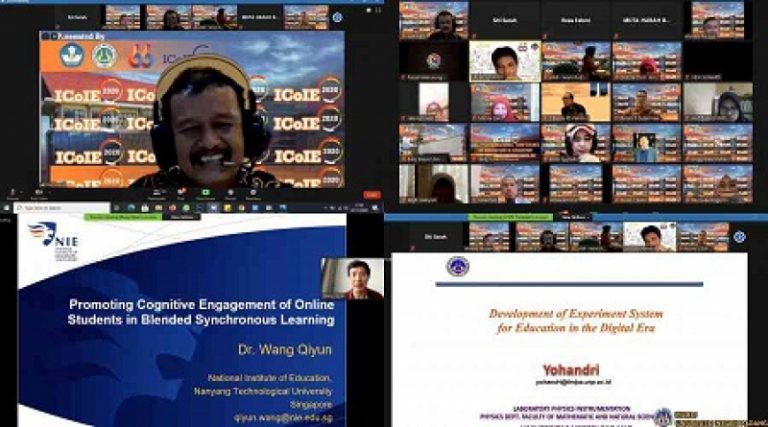
Task: Click green screen-sharing banner above NIE slide
Action: 123,217
